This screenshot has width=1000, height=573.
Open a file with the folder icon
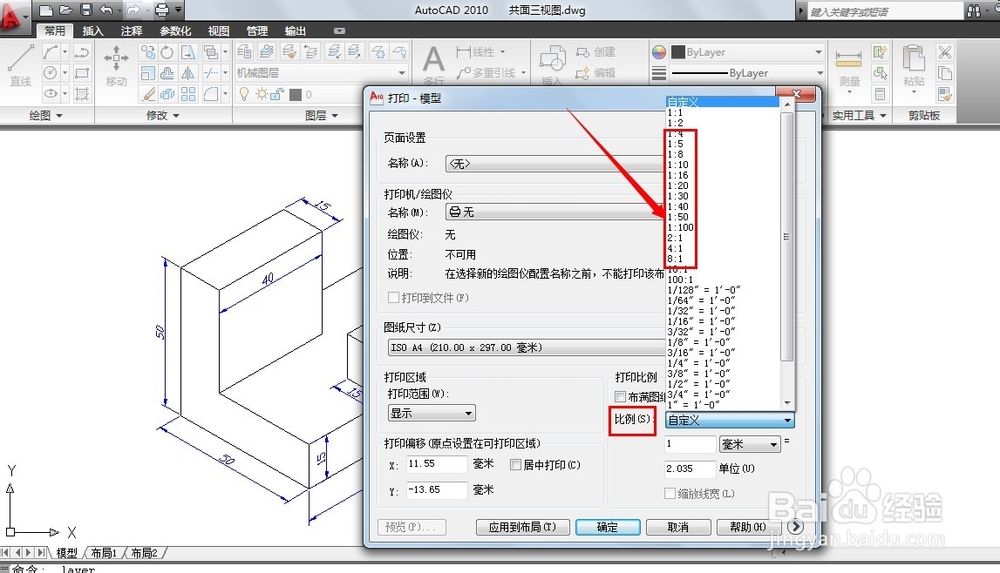click(66, 10)
